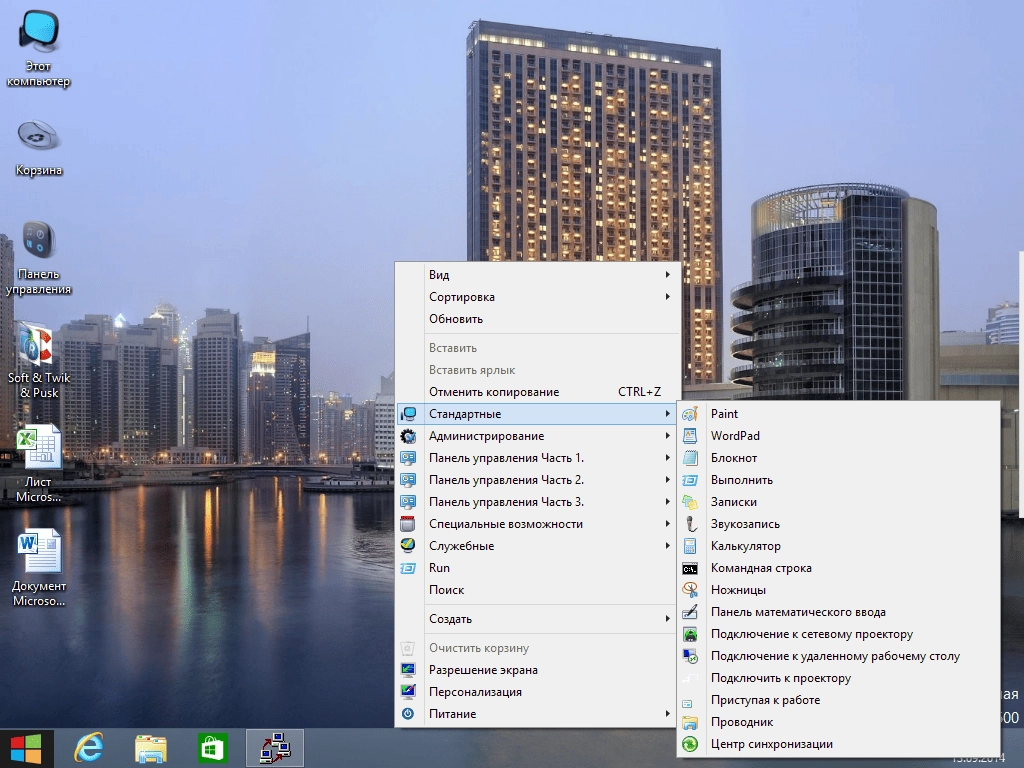Click the Питание power icon
Image resolution: width=1024 pixels, height=768 pixels.
click(x=408, y=714)
